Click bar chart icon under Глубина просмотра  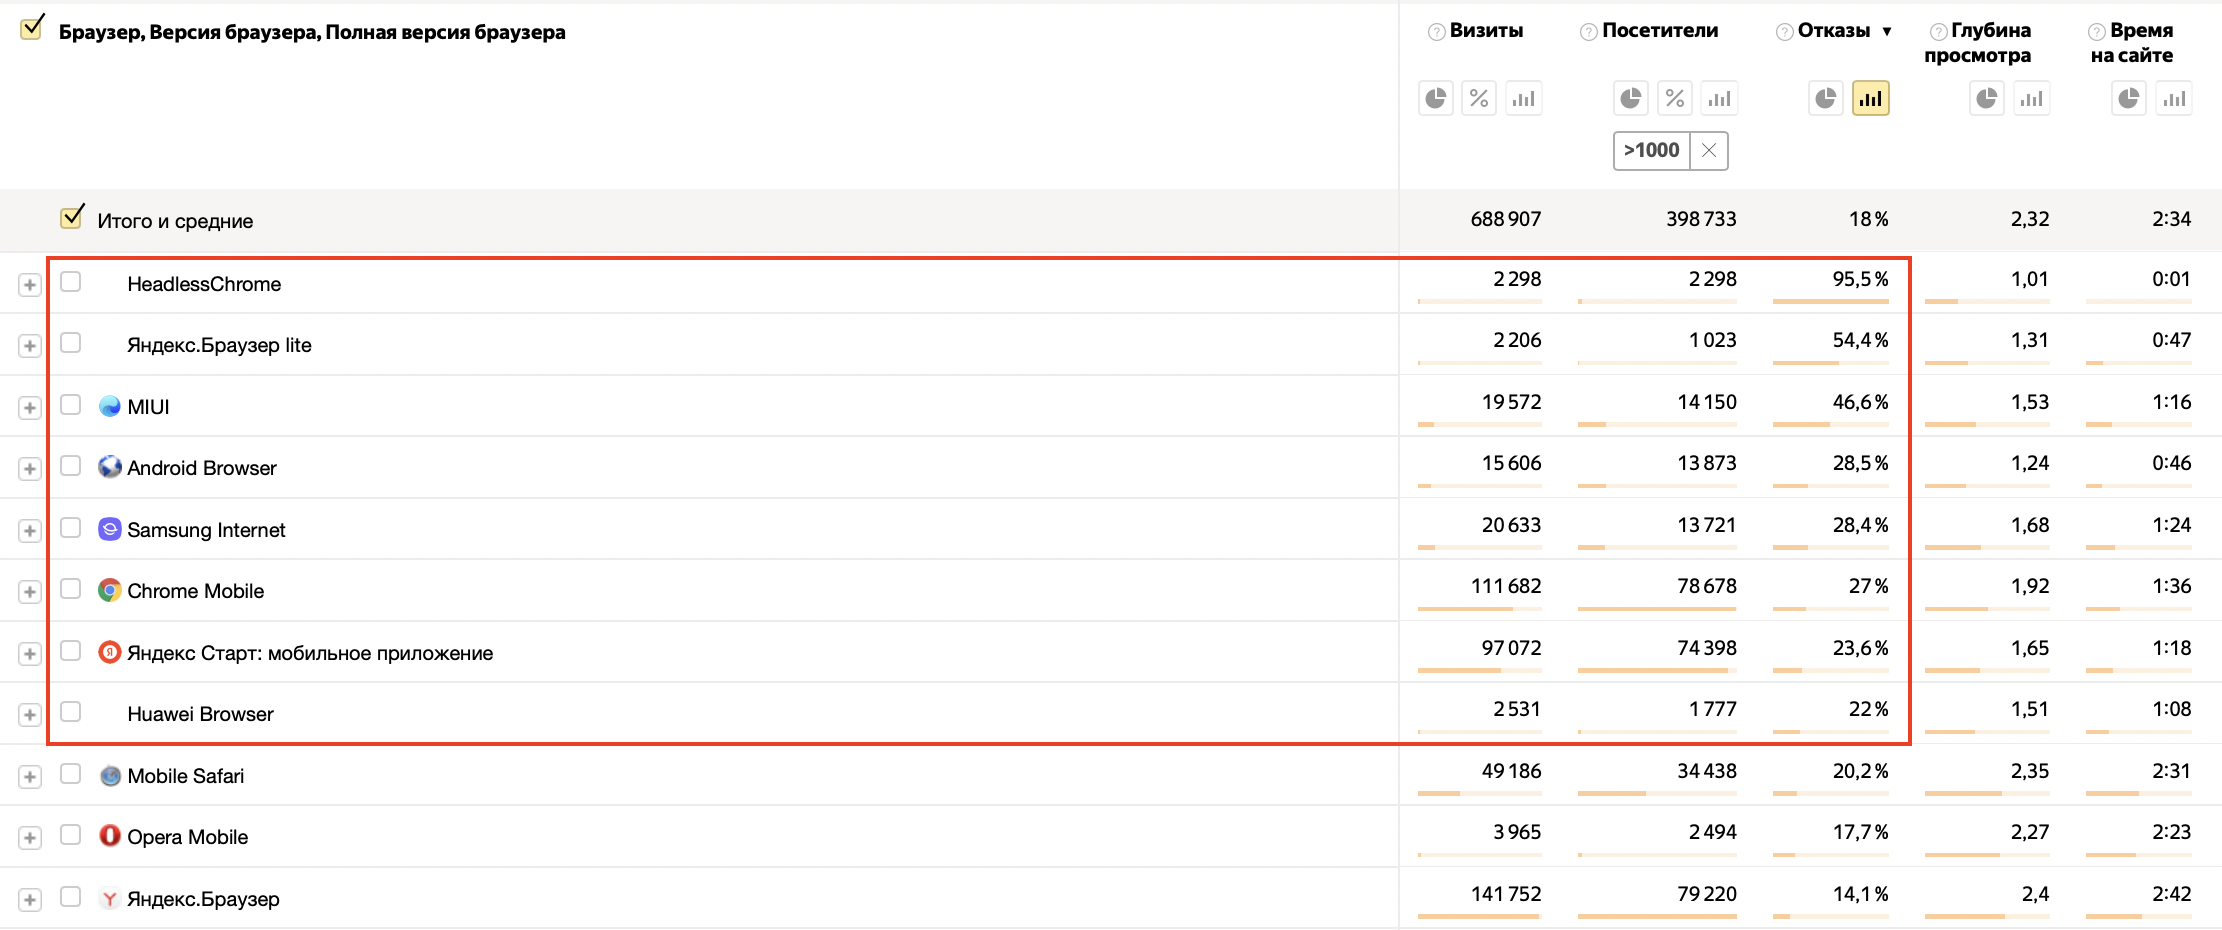(2031, 98)
